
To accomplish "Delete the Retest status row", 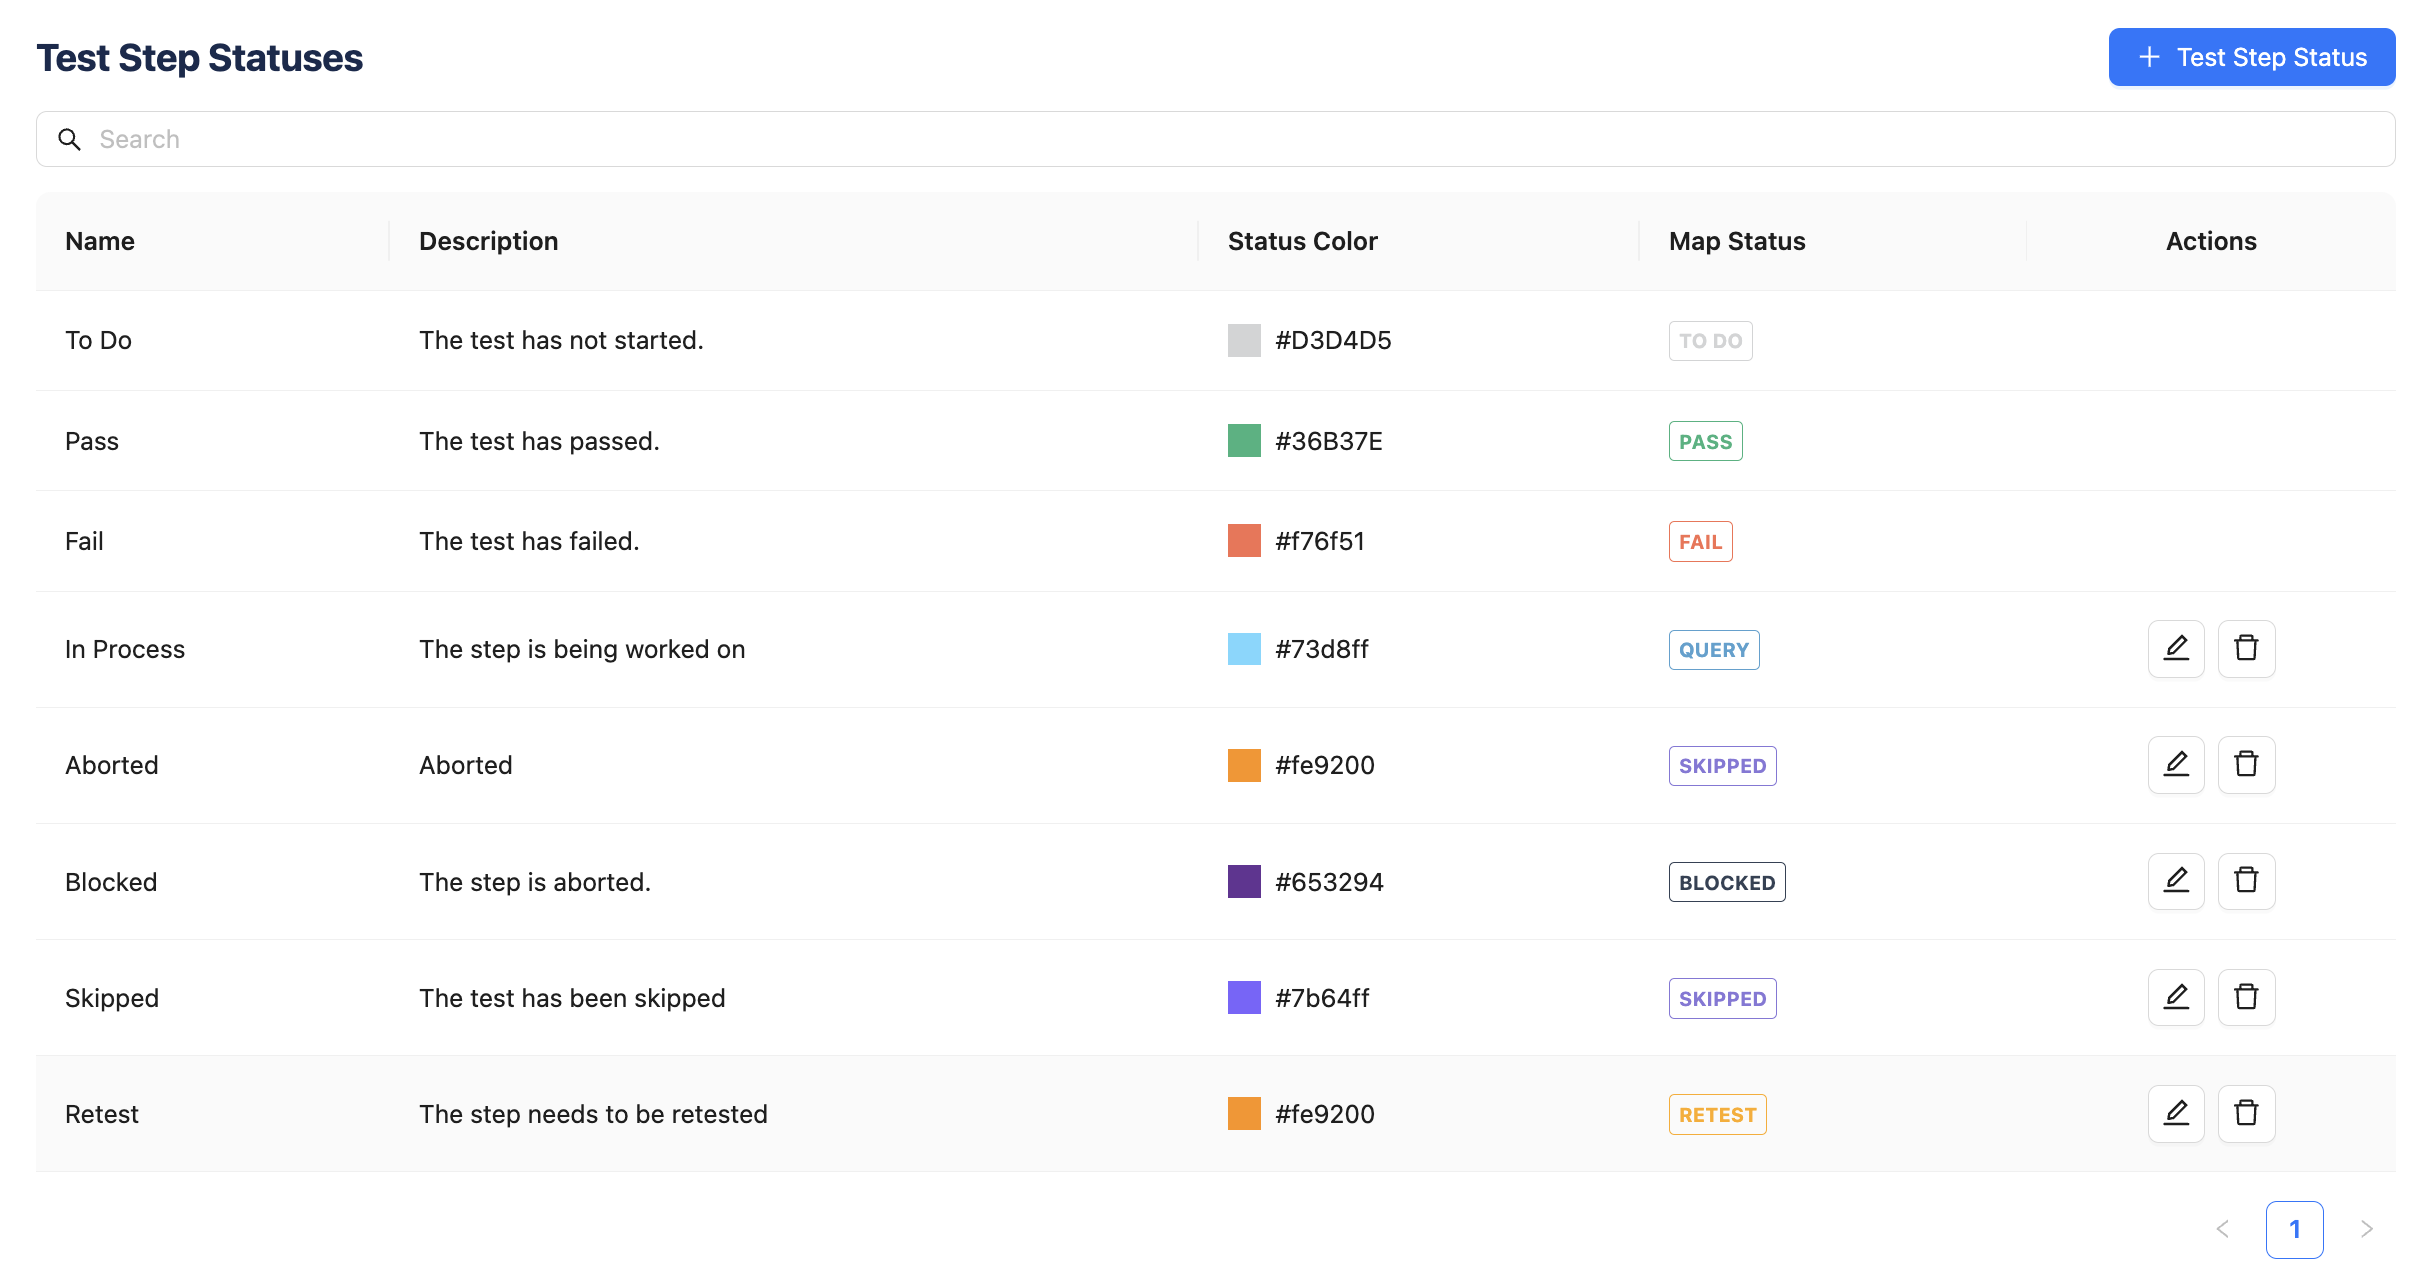I will [2246, 1113].
